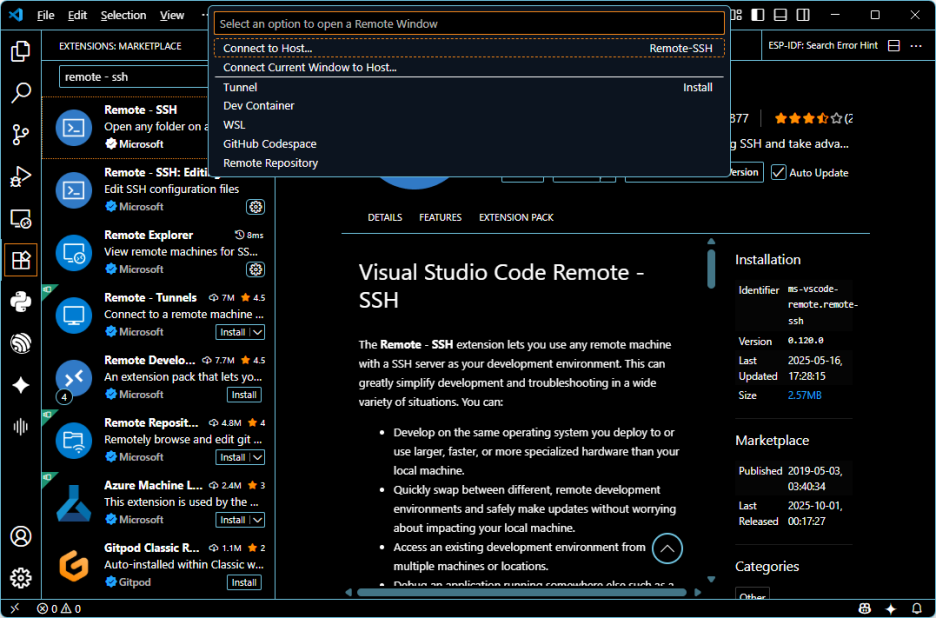Open the Copilot status bar icon
936x618 pixels.
point(864,608)
